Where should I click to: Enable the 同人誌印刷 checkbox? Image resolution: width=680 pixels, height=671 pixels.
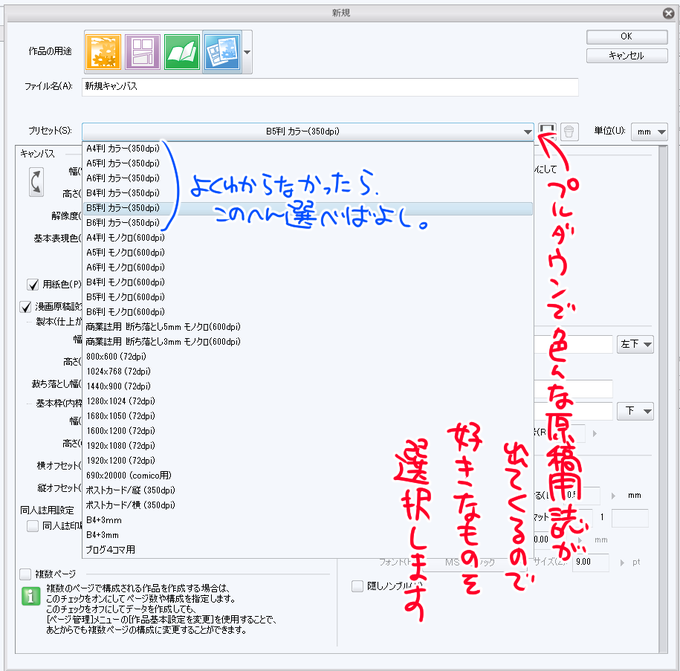33,526
